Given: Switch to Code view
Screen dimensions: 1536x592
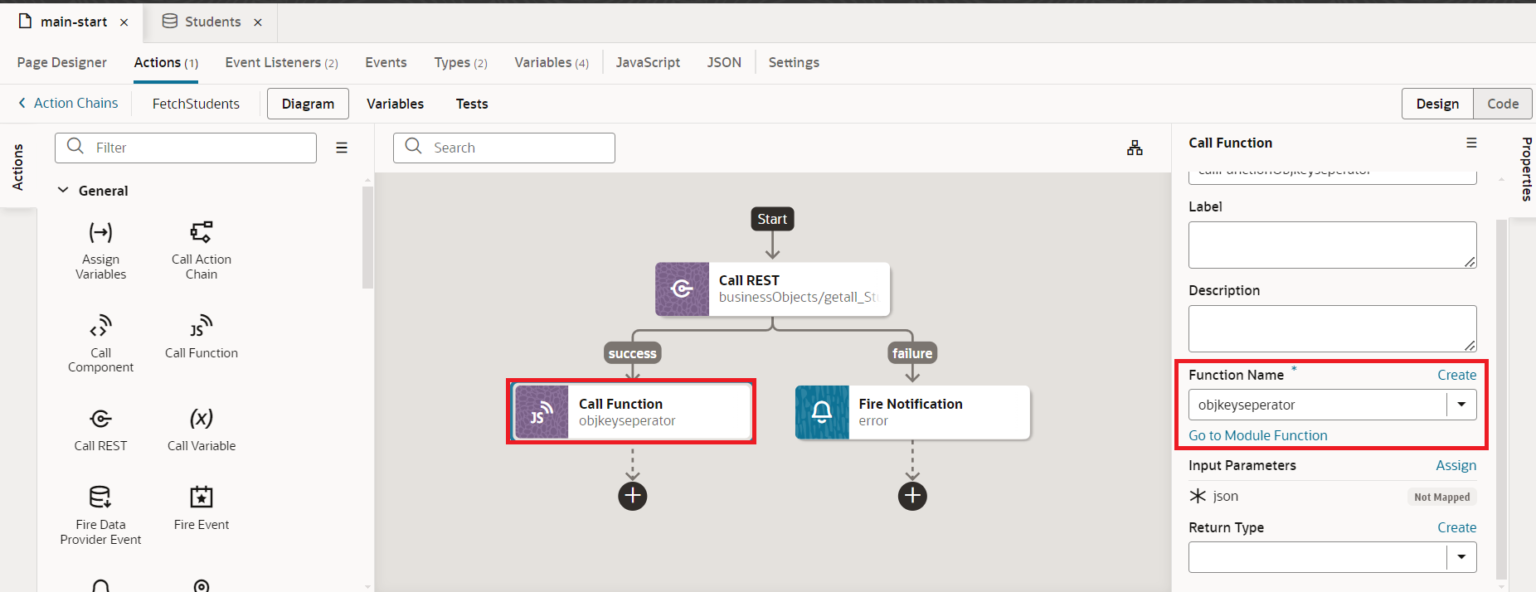Looking at the screenshot, I should point(1502,104).
